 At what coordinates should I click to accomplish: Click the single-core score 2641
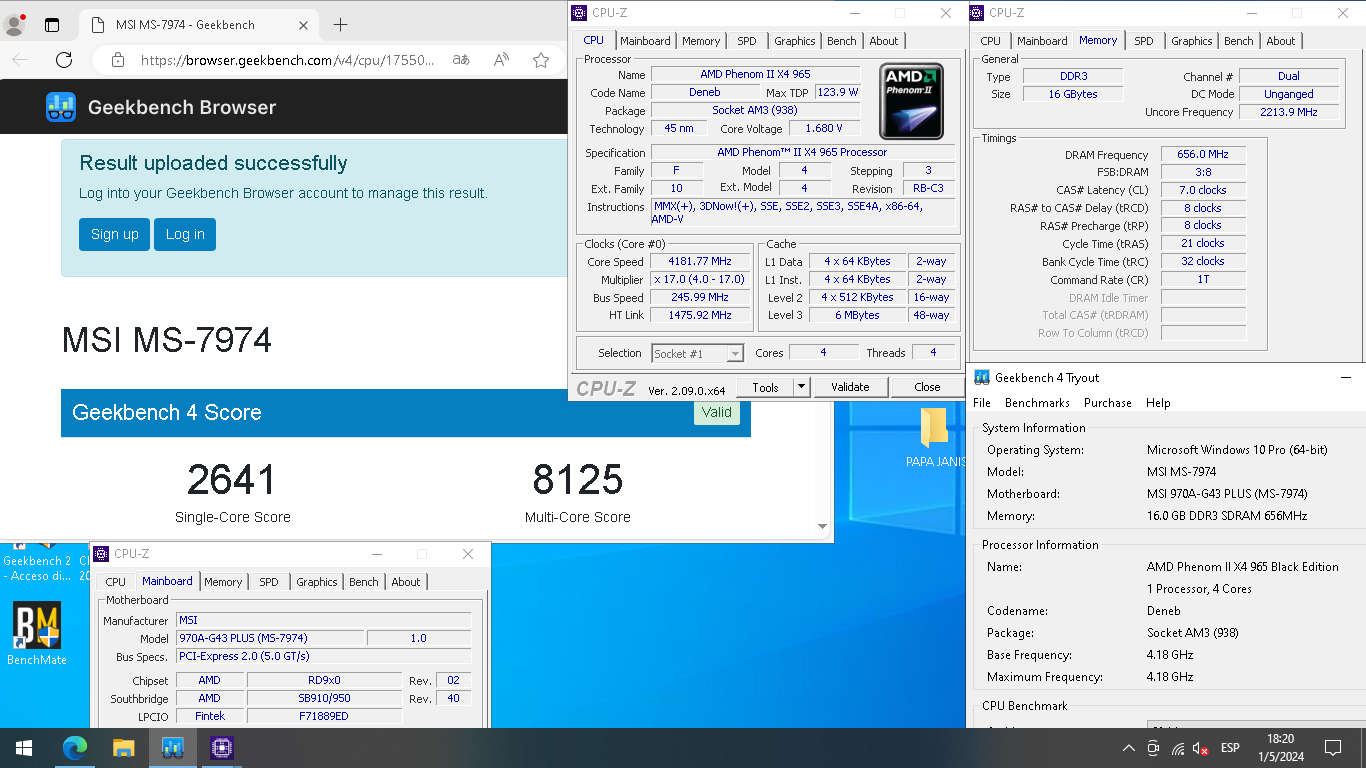point(231,480)
